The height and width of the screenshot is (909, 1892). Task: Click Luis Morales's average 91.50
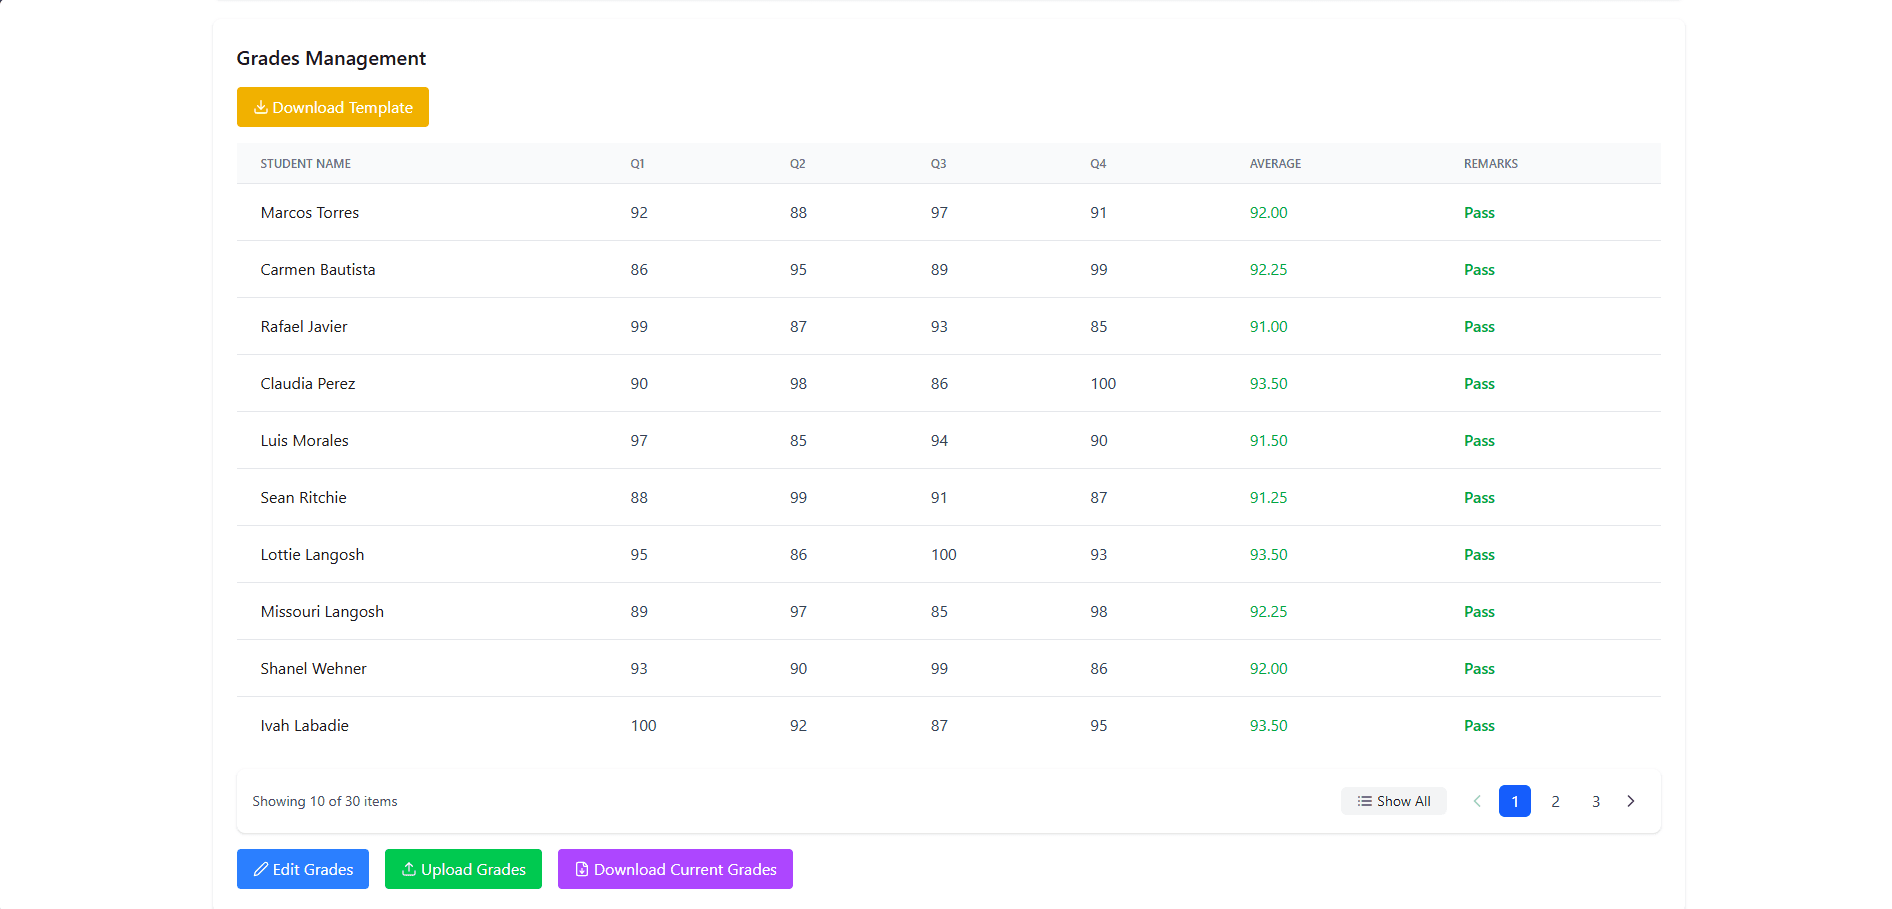[1269, 441]
